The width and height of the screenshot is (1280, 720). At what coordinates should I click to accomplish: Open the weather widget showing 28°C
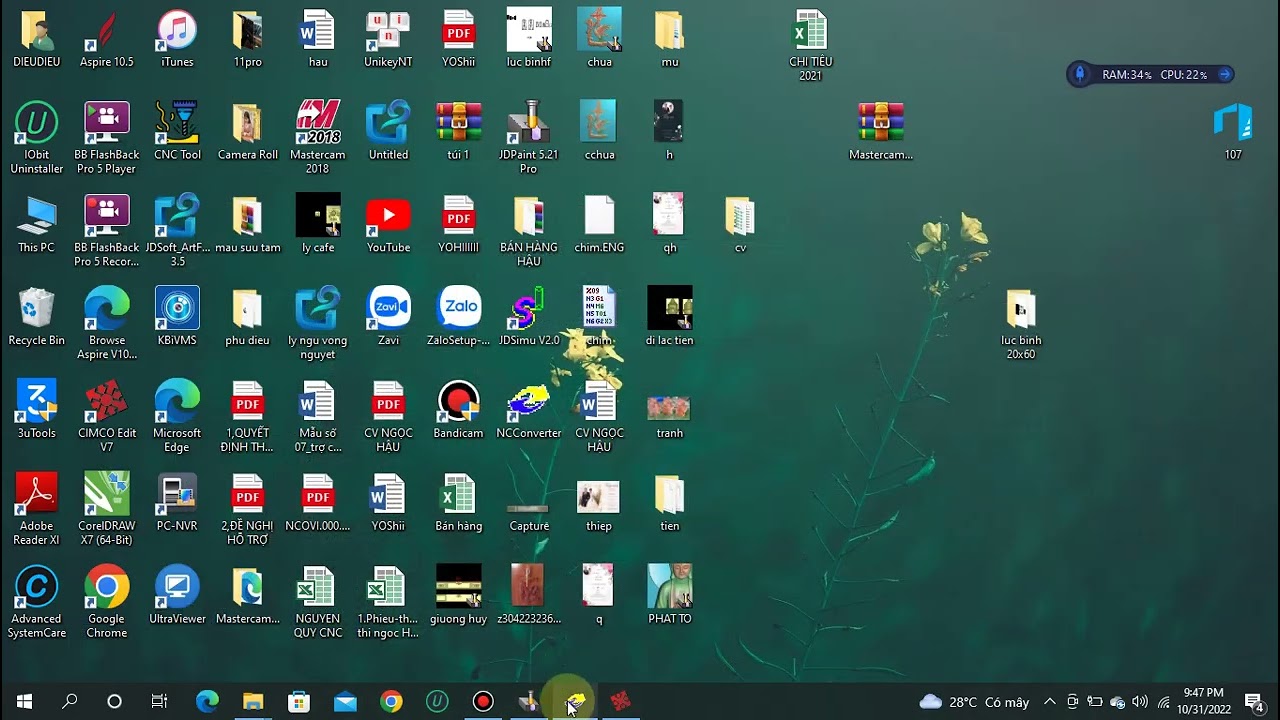coord(974,702)
